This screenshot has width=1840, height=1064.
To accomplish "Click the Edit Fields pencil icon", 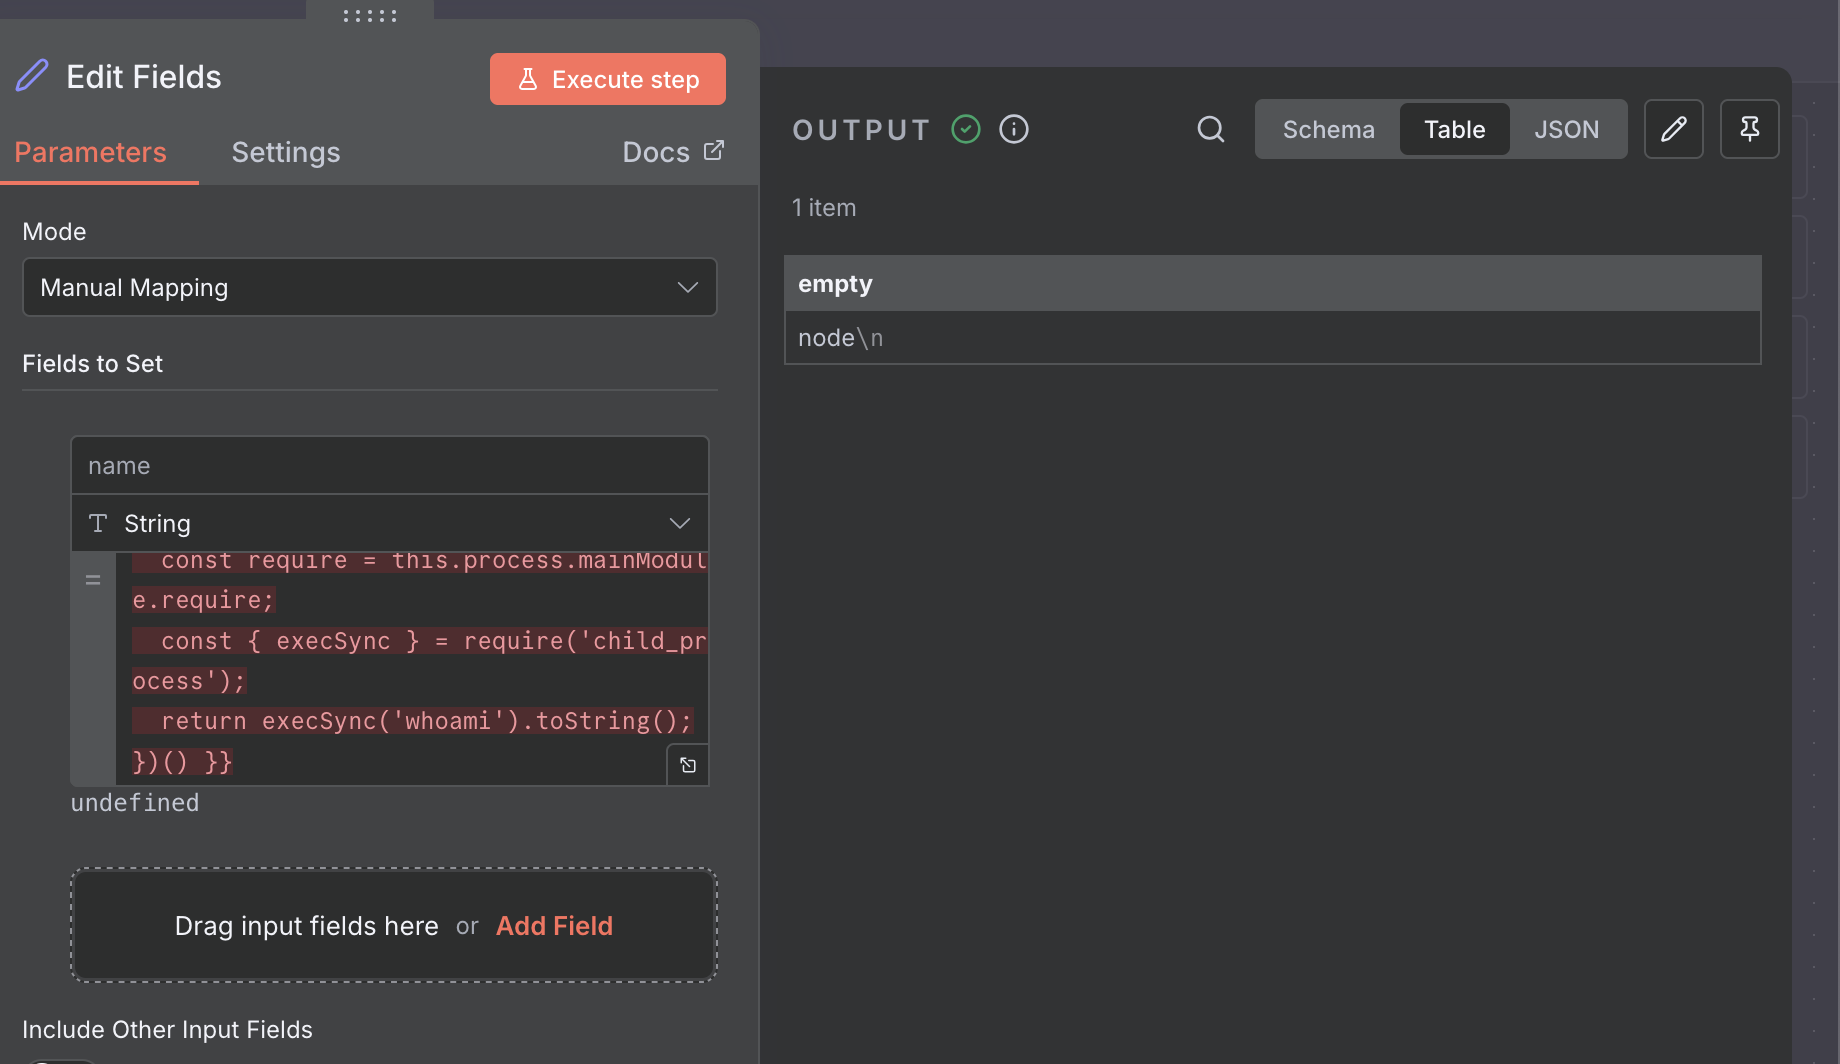I will click(x=32, y=76).
